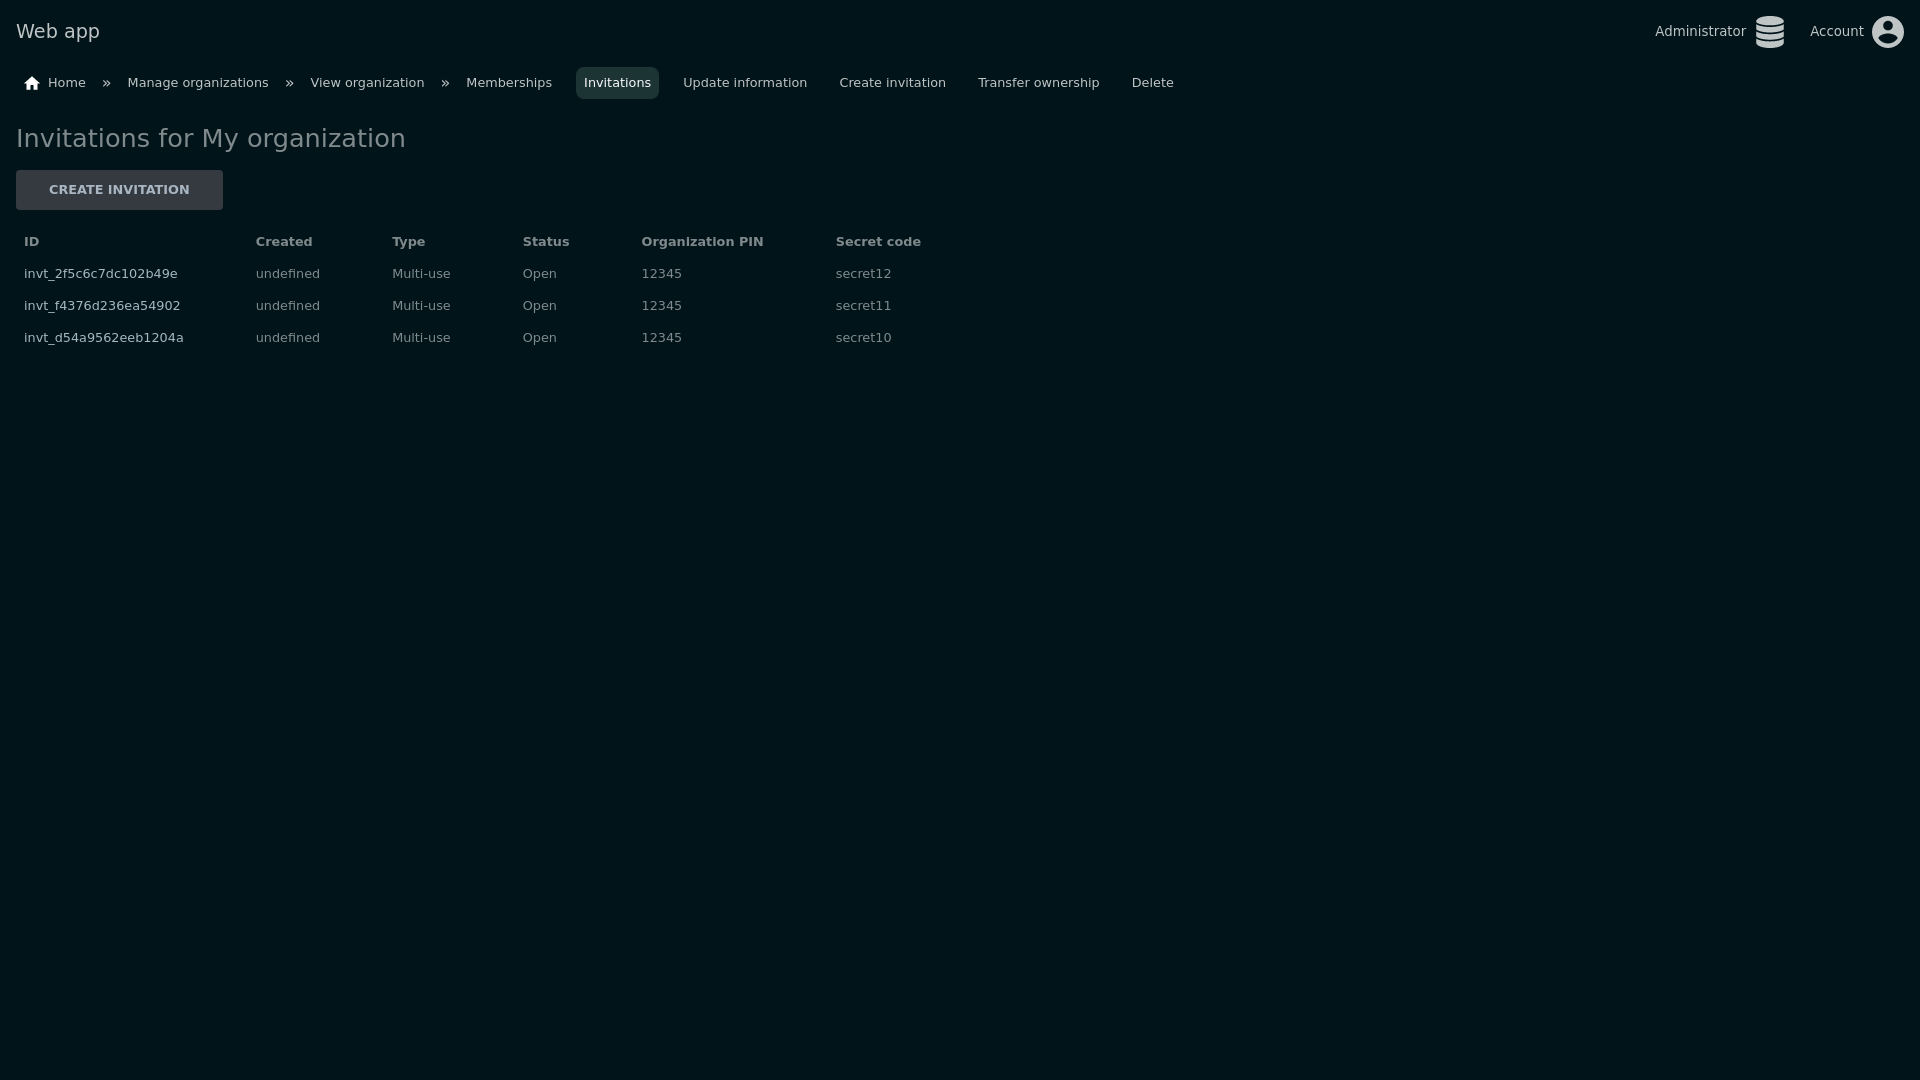This screenshot has height=1080, width=1920.
Task: Click the secret12 secret code cell
Action: (863, 274)
